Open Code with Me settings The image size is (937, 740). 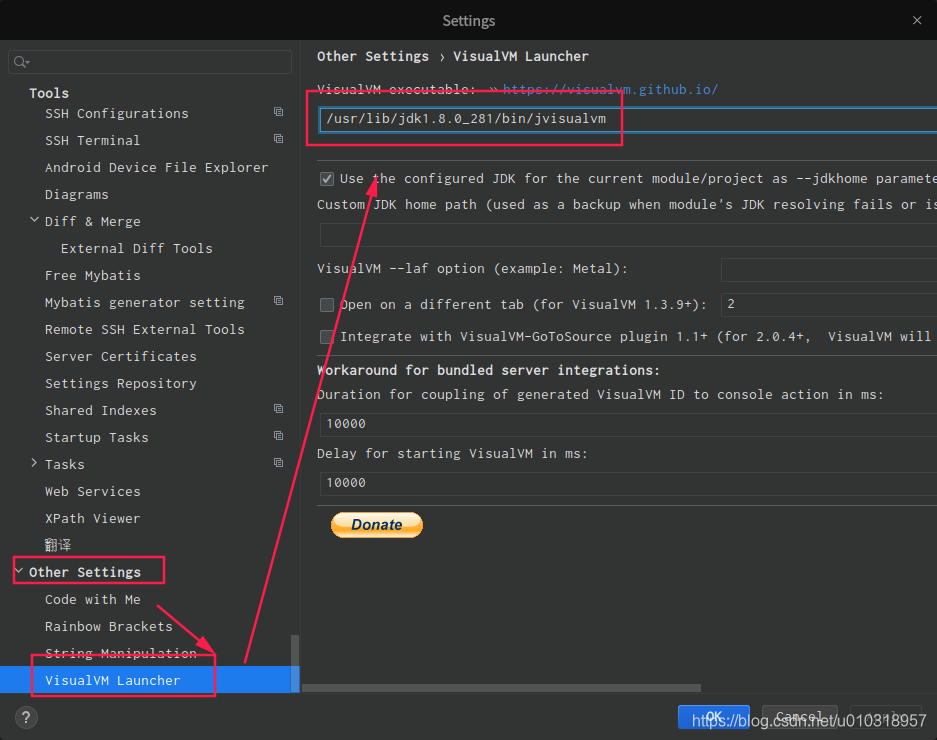point(93,600)
